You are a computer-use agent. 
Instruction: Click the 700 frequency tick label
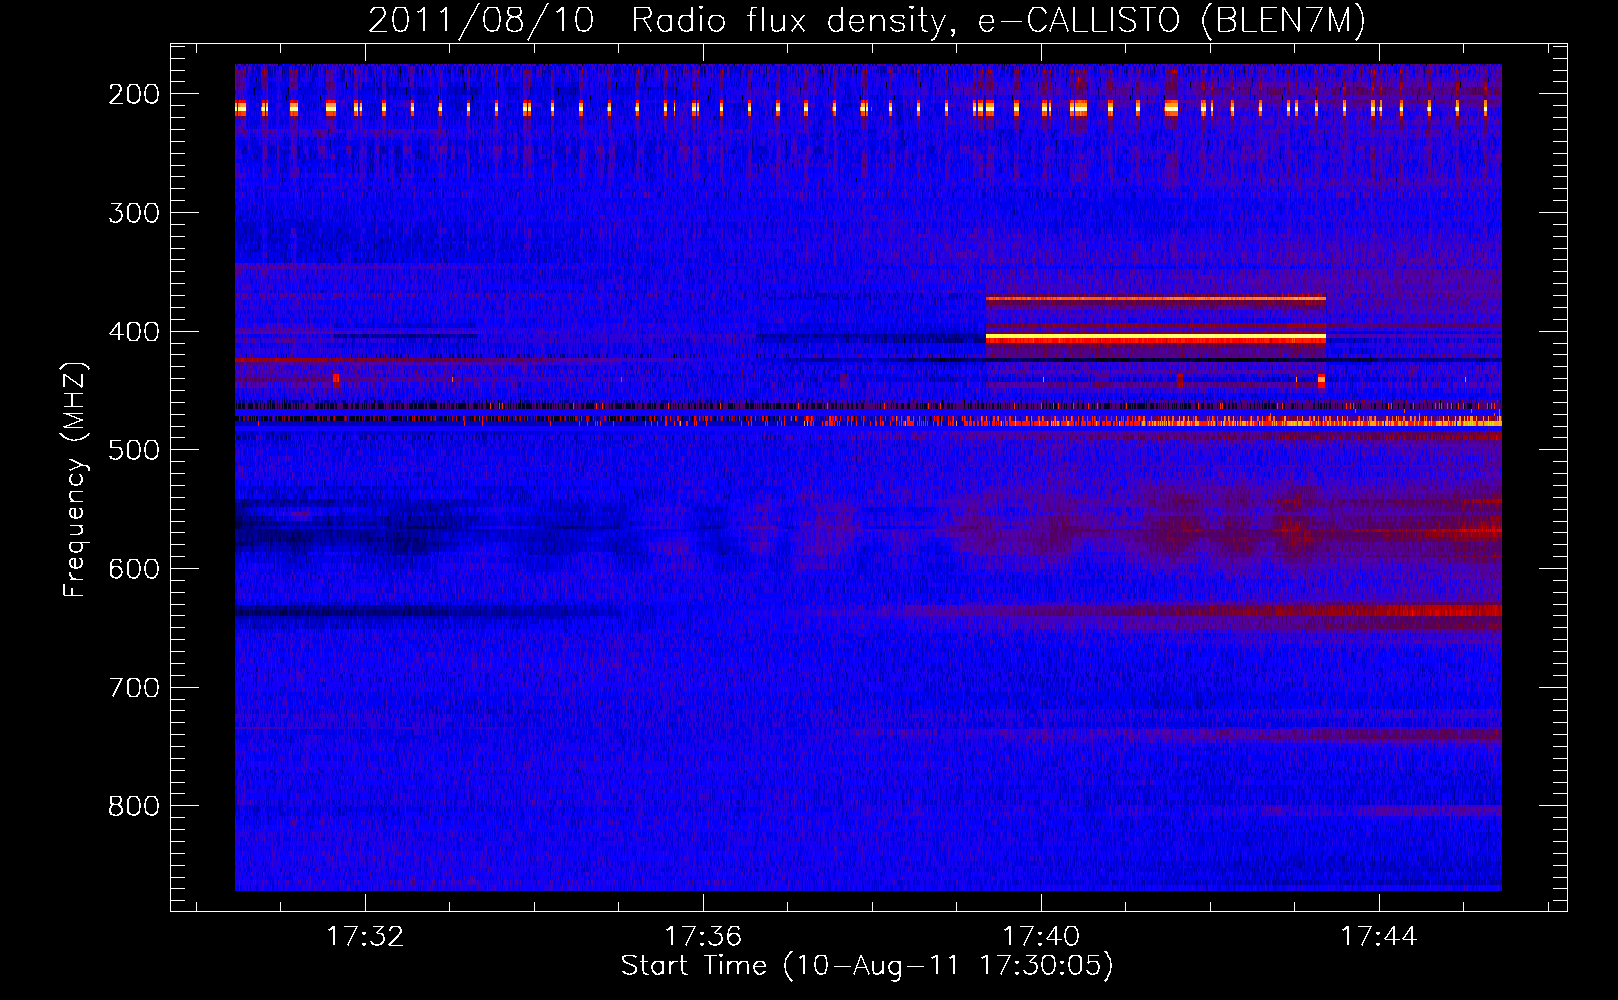click(x=134, y=688)
